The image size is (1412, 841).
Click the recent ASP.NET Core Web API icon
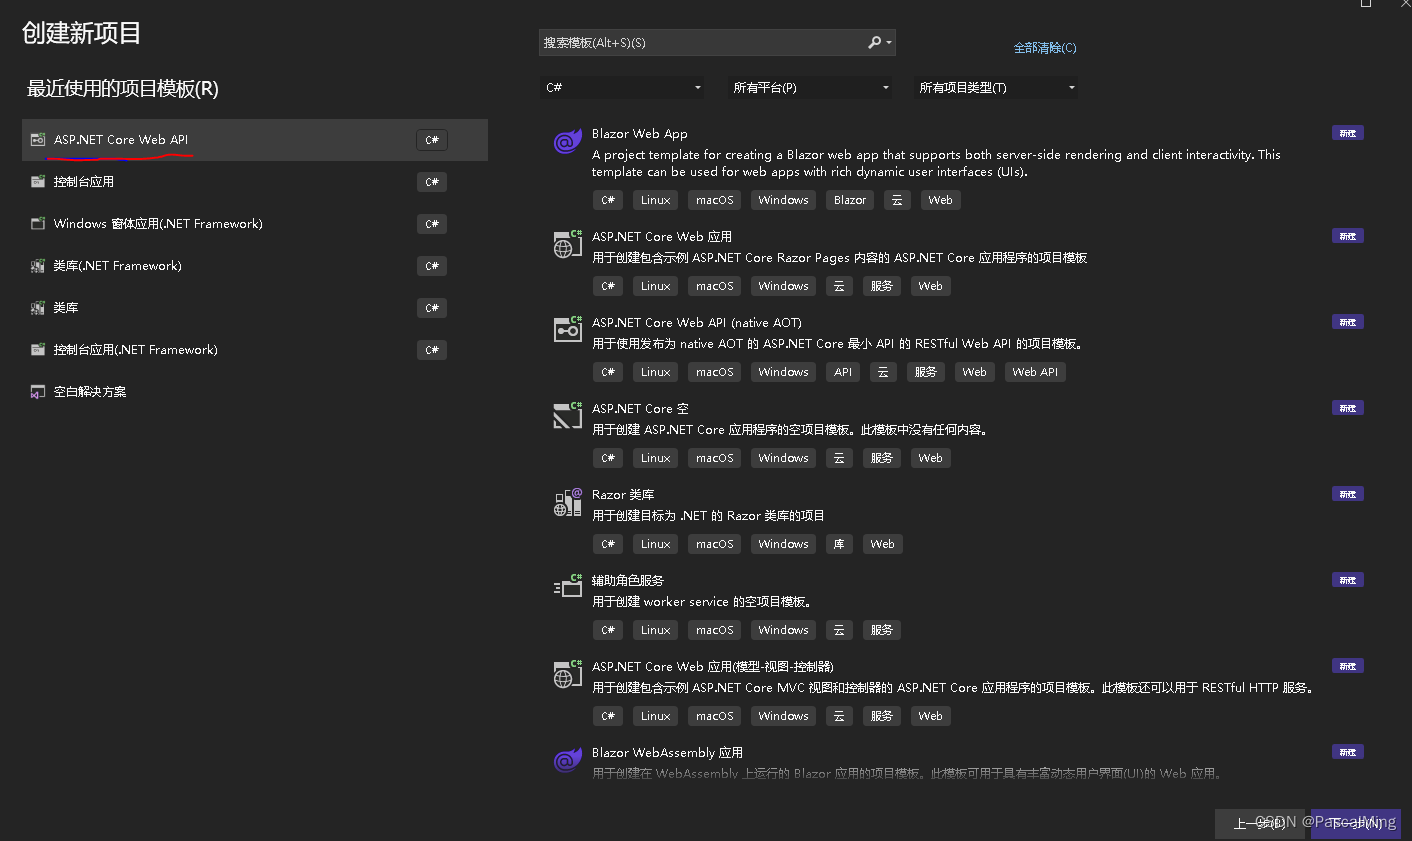(38, 140)
